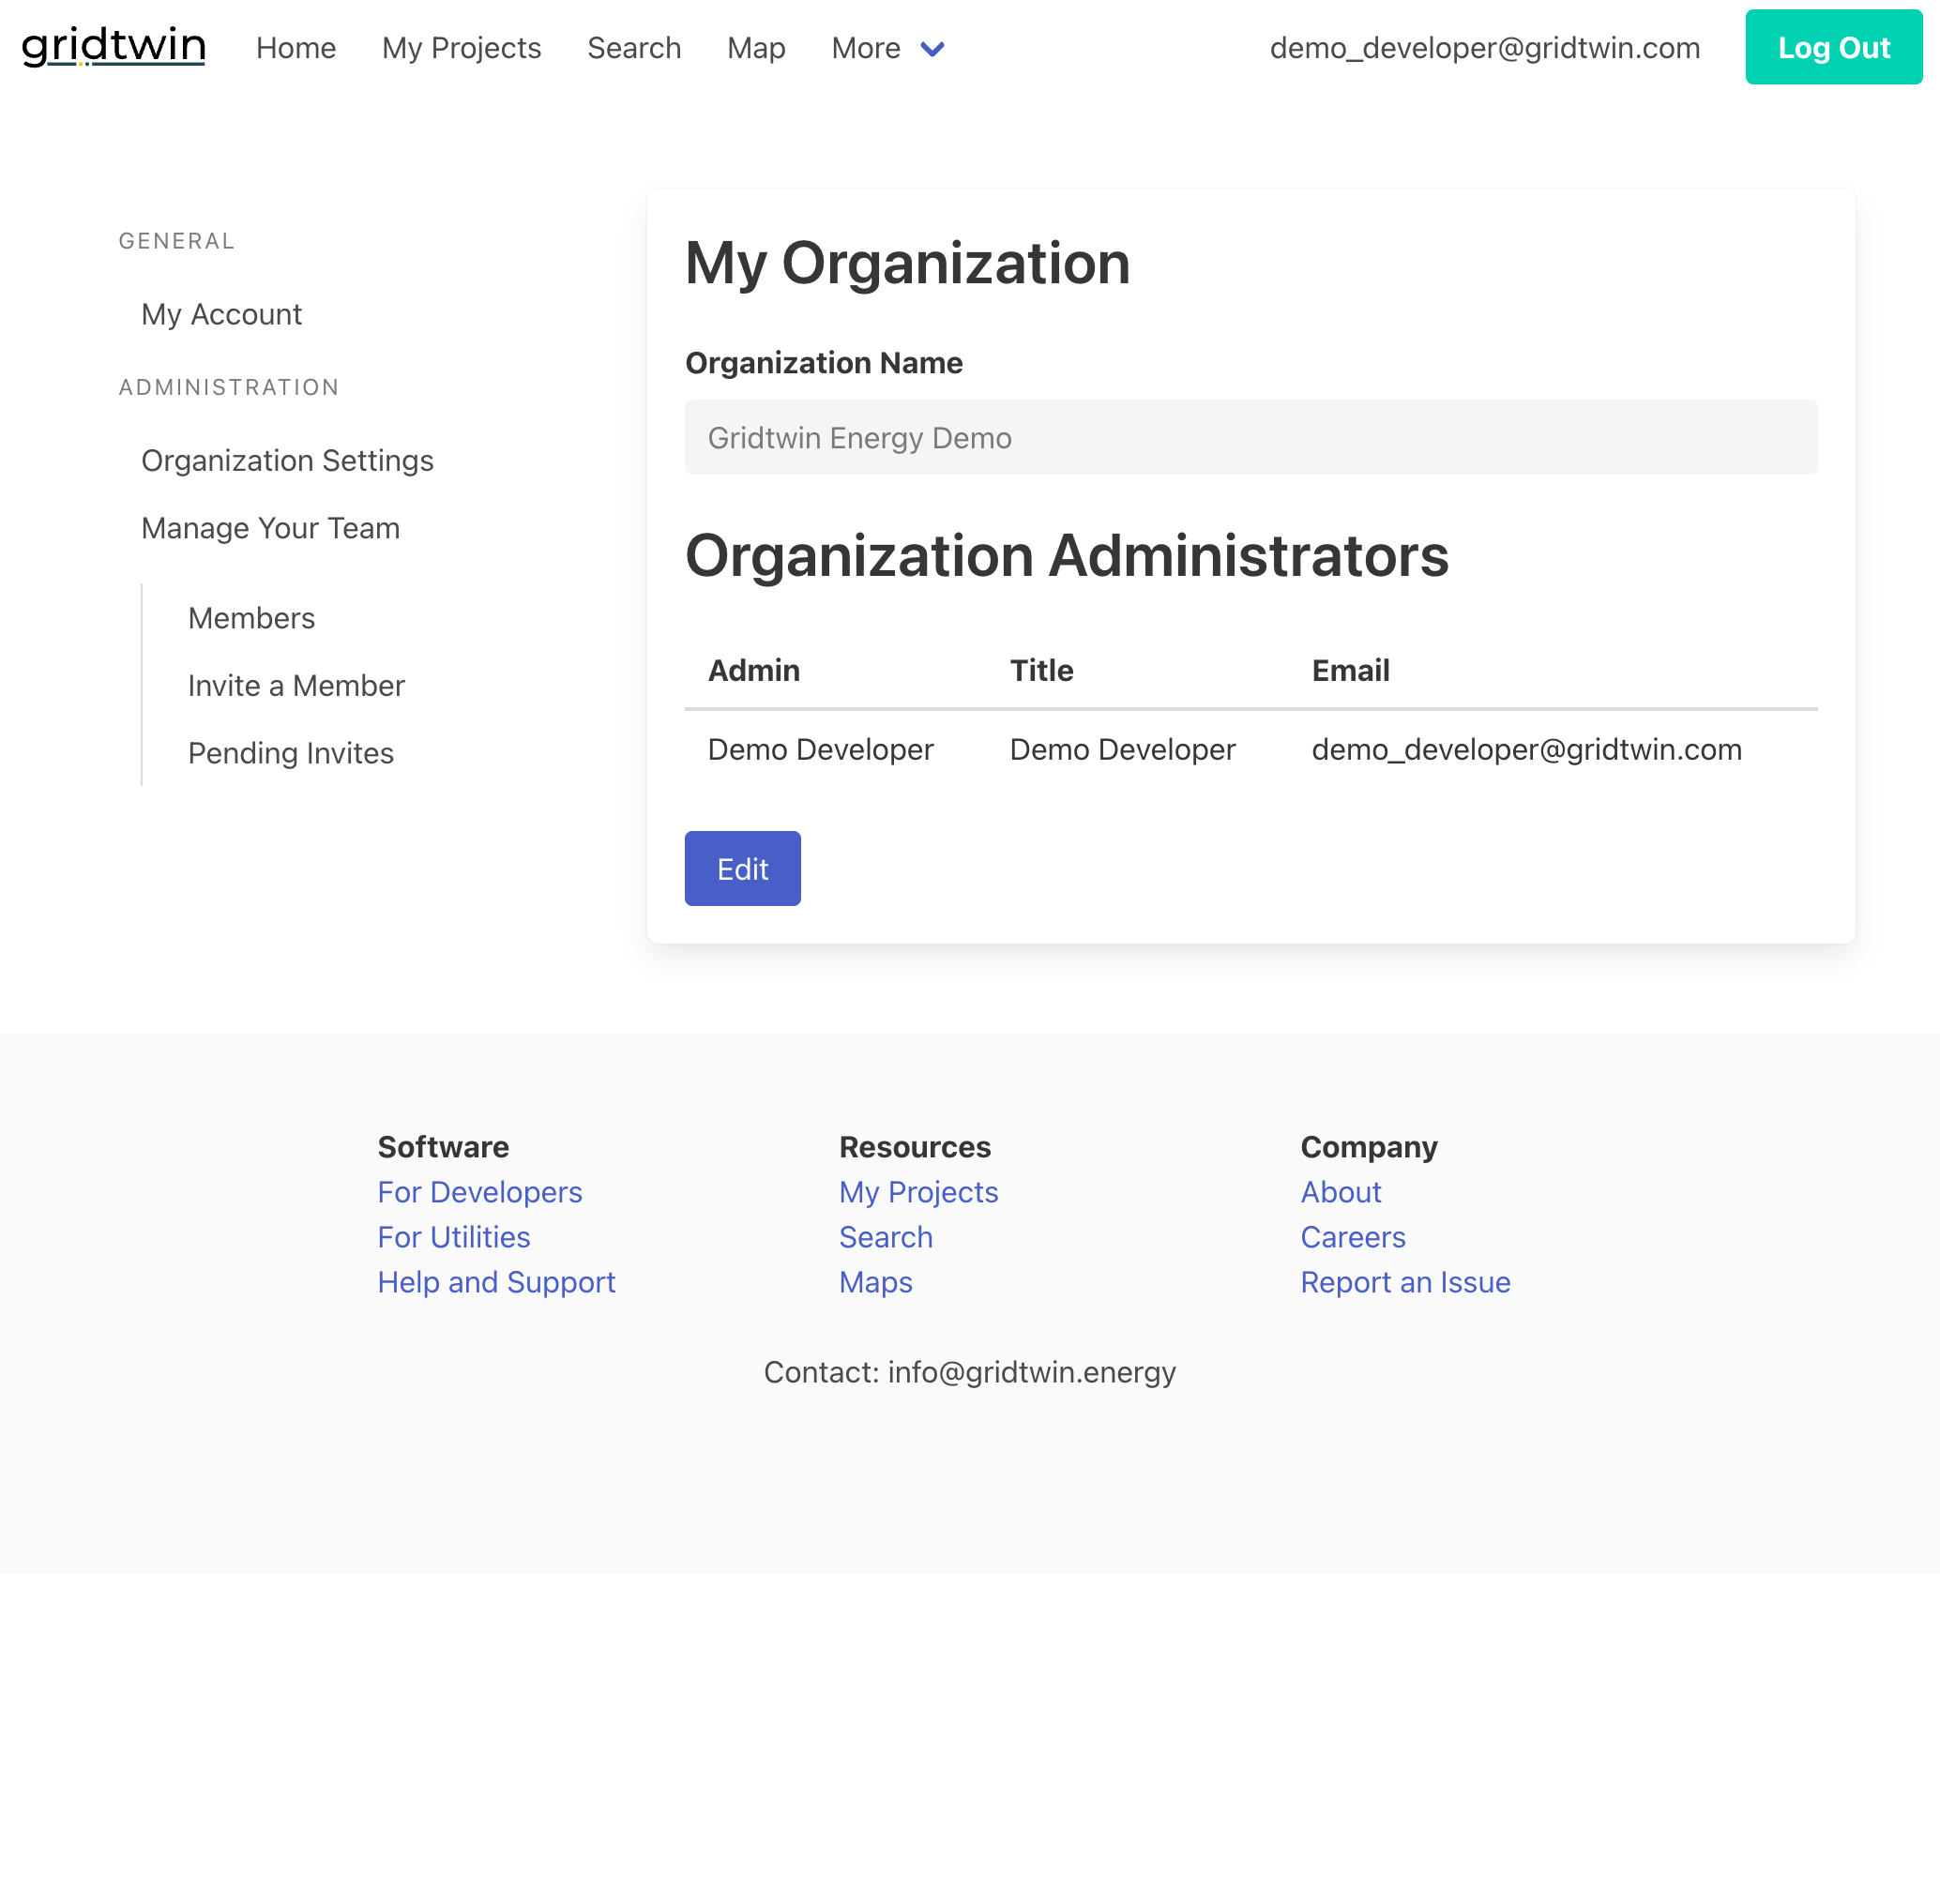
Task: Select Manage Your Team
Action: pyautogui.click(x=270, y=527)
